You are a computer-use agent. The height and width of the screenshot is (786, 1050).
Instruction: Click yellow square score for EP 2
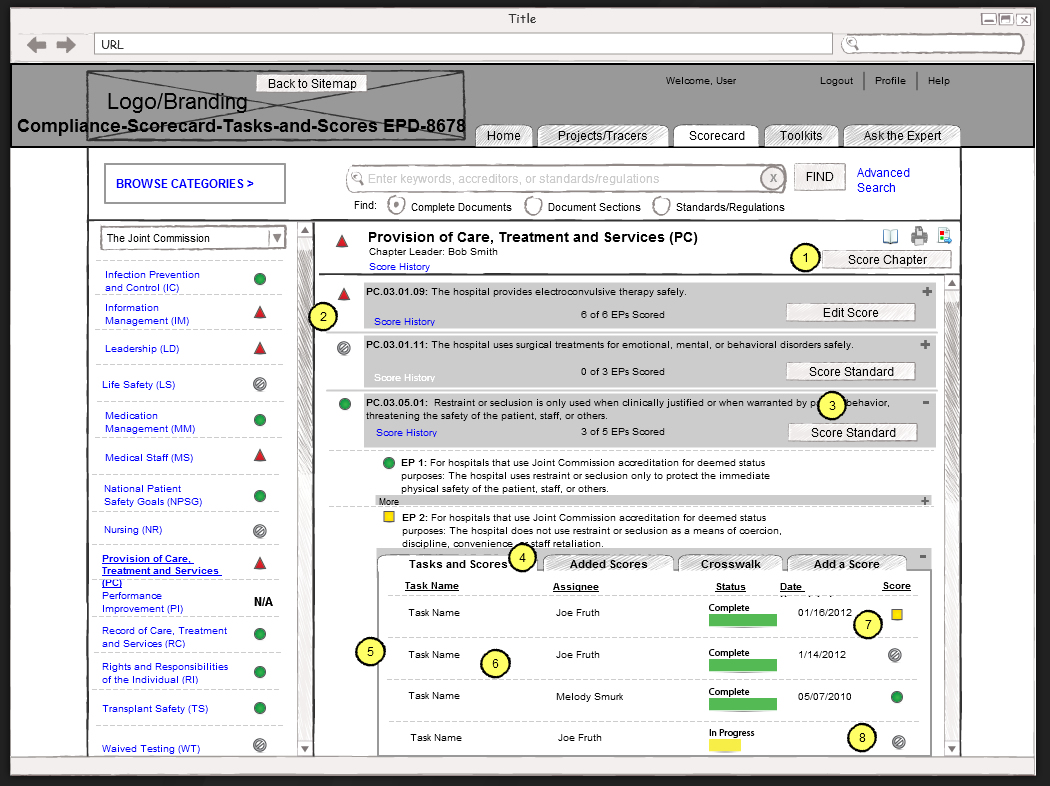coord(388,517)
